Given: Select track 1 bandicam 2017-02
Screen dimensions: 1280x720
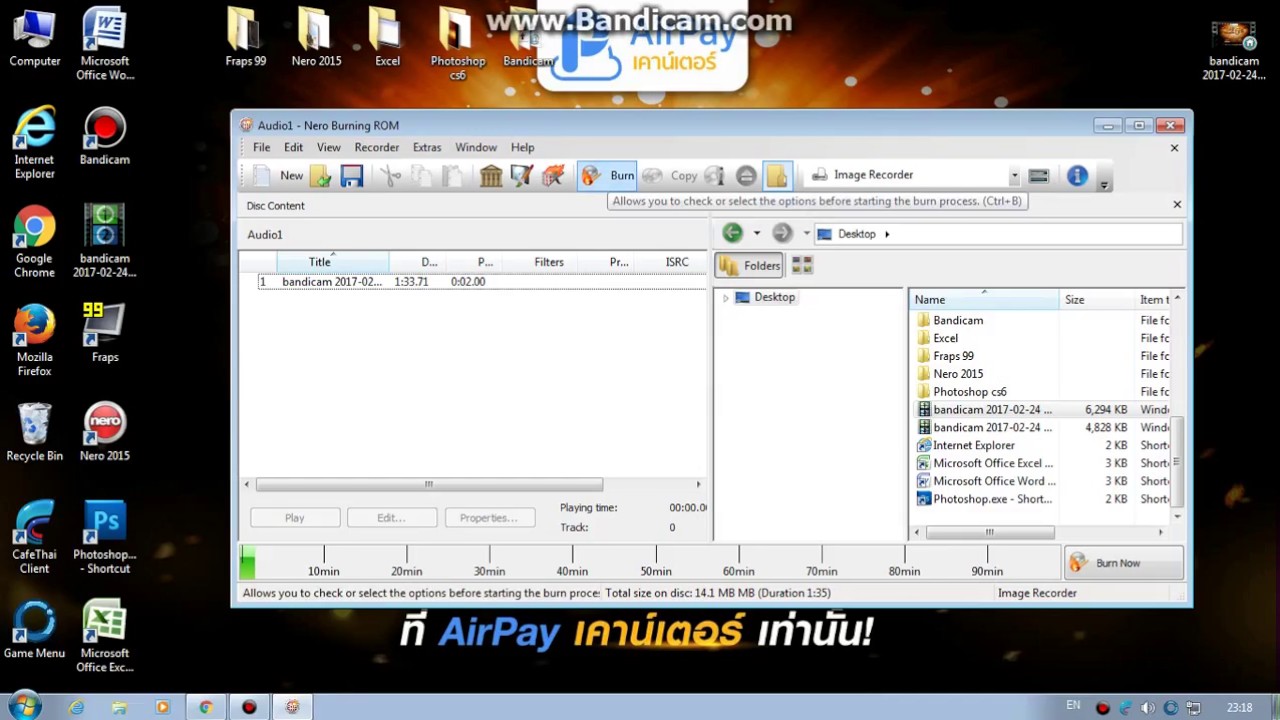Looking at the screenshot, I should point(482,282).
